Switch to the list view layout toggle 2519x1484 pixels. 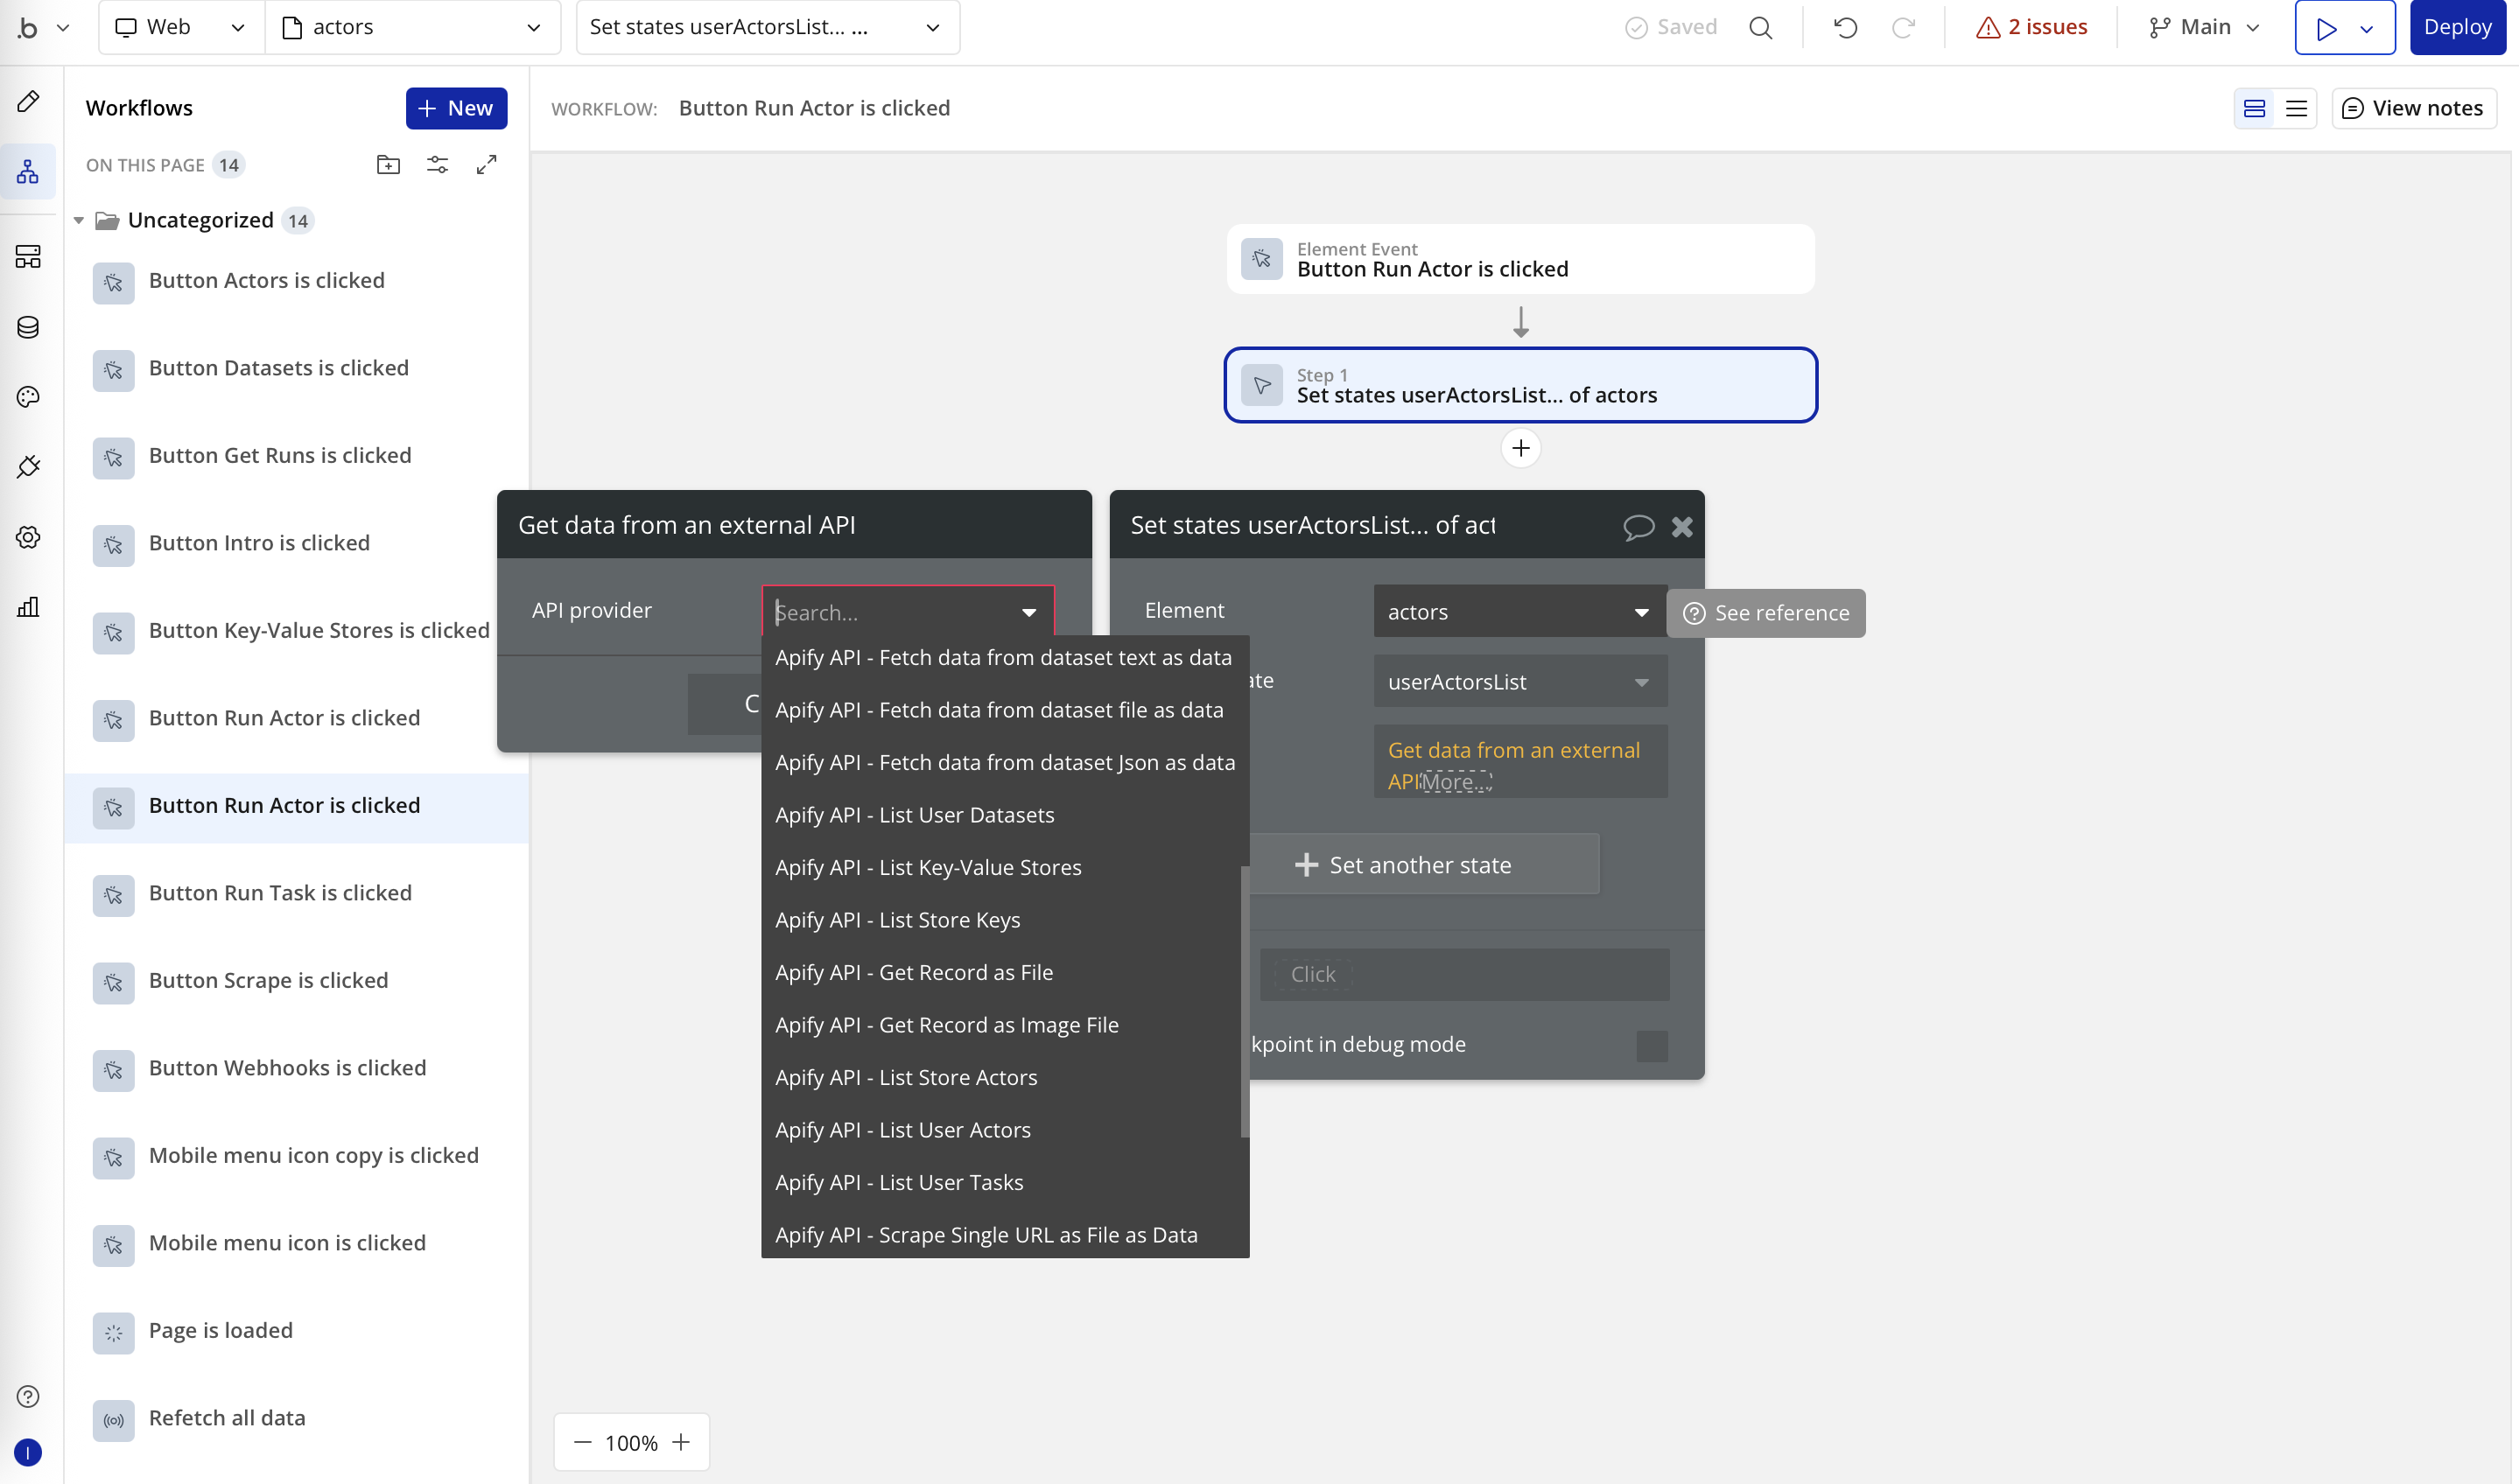(2296, 108)
